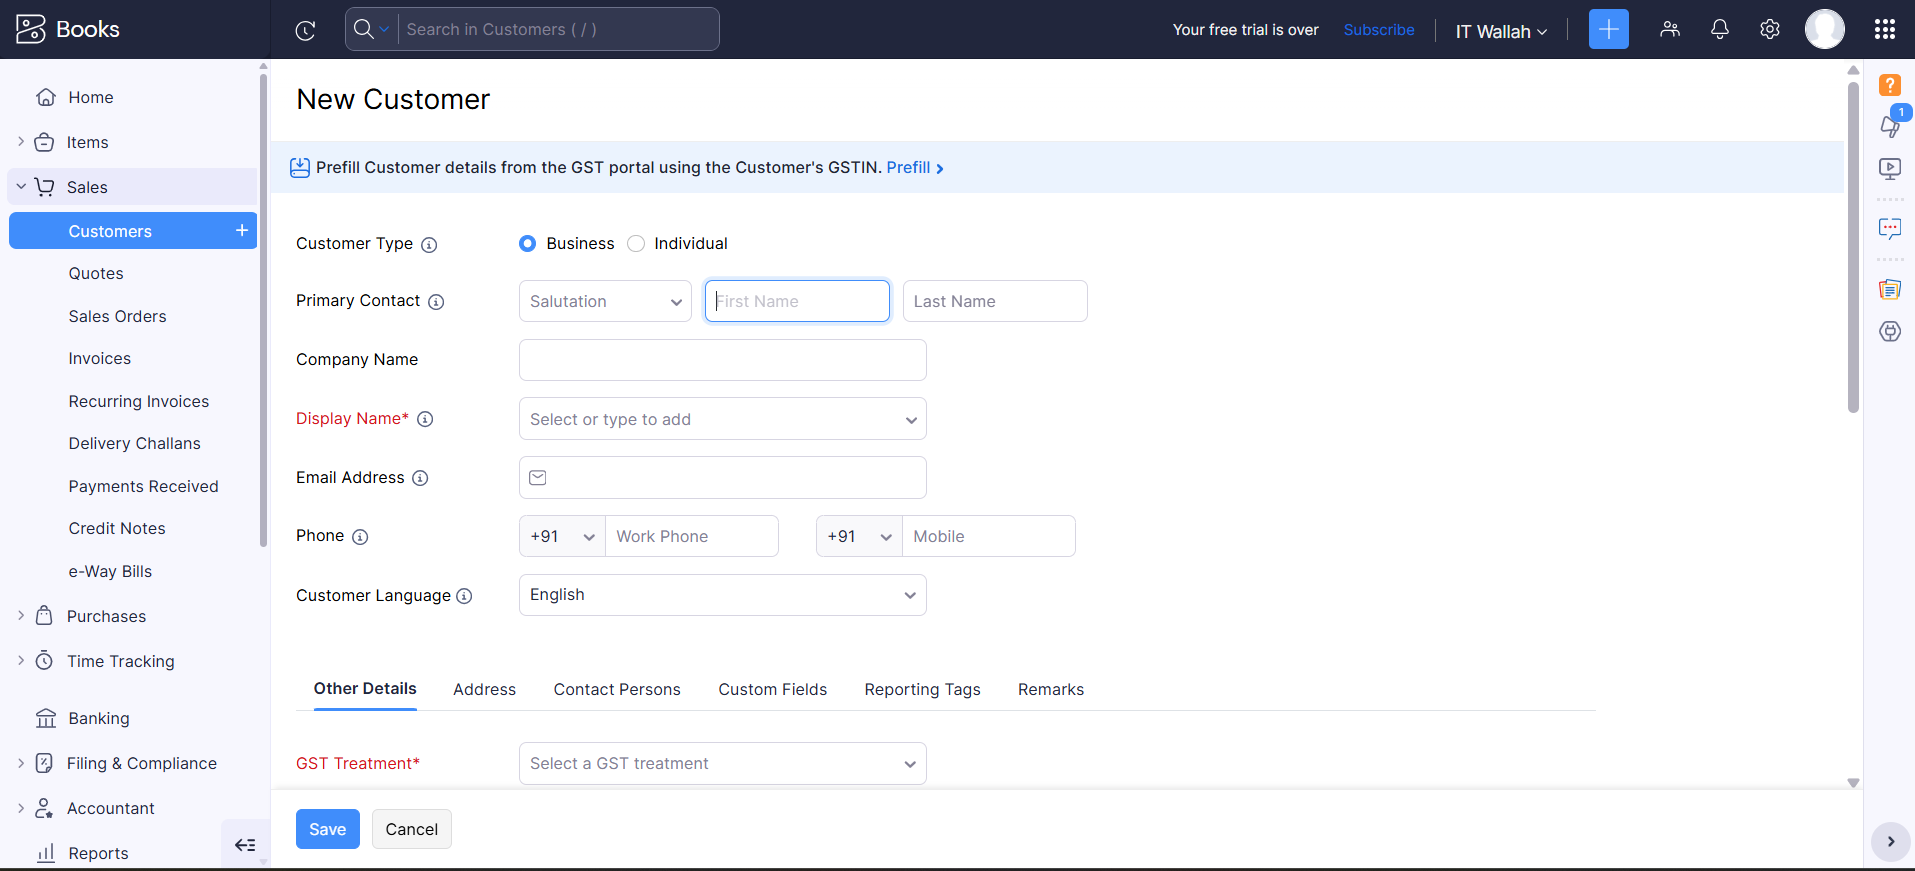The height and width of the screenshot is (871, 1915).
Task: Switch to the Custom Fields tab
Action: pos(773,689)
